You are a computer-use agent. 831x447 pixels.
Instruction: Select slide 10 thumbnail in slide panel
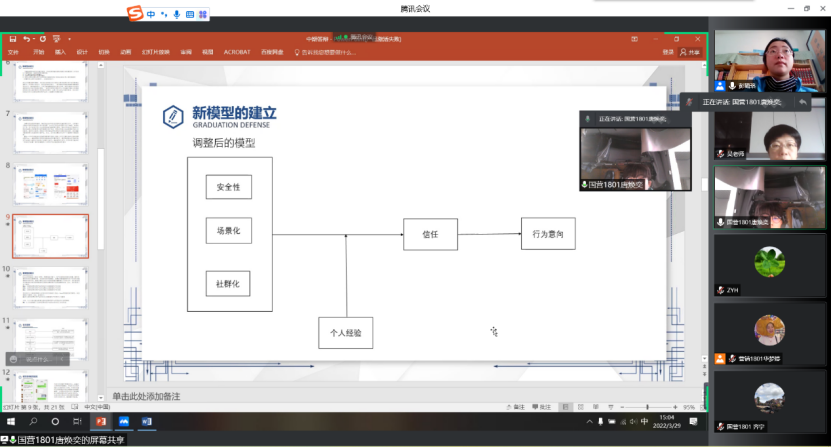pyautogui.click(x=50, y=288)
